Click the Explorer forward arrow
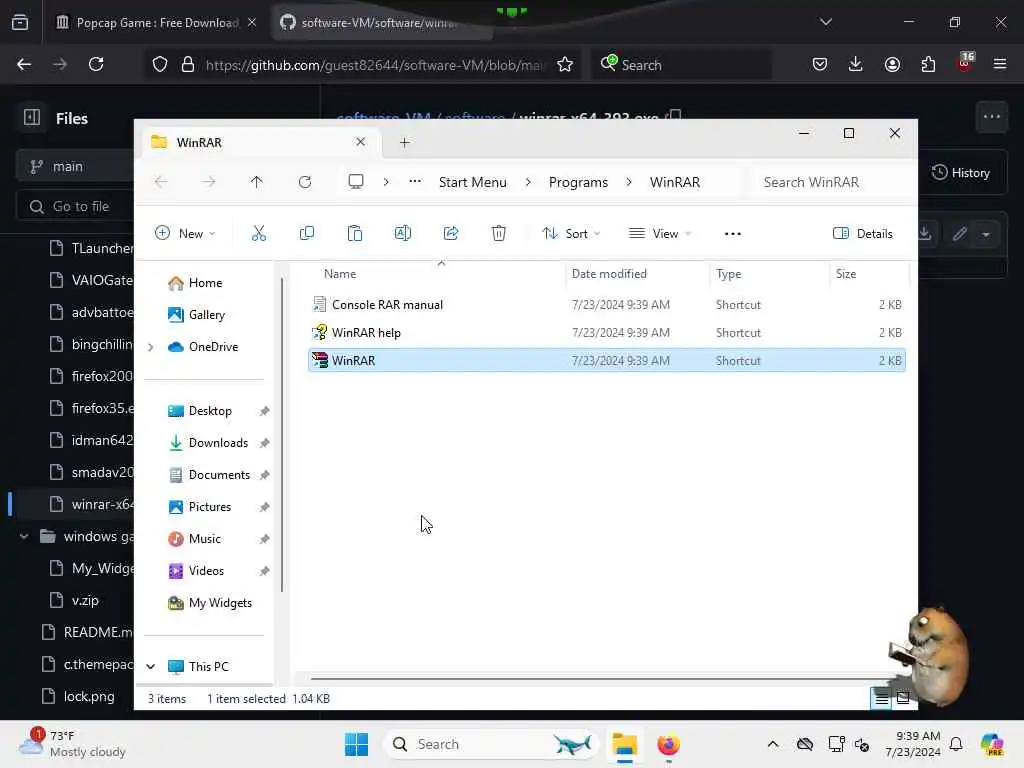This screenshot has height=768, width=1024. point(209,182)
